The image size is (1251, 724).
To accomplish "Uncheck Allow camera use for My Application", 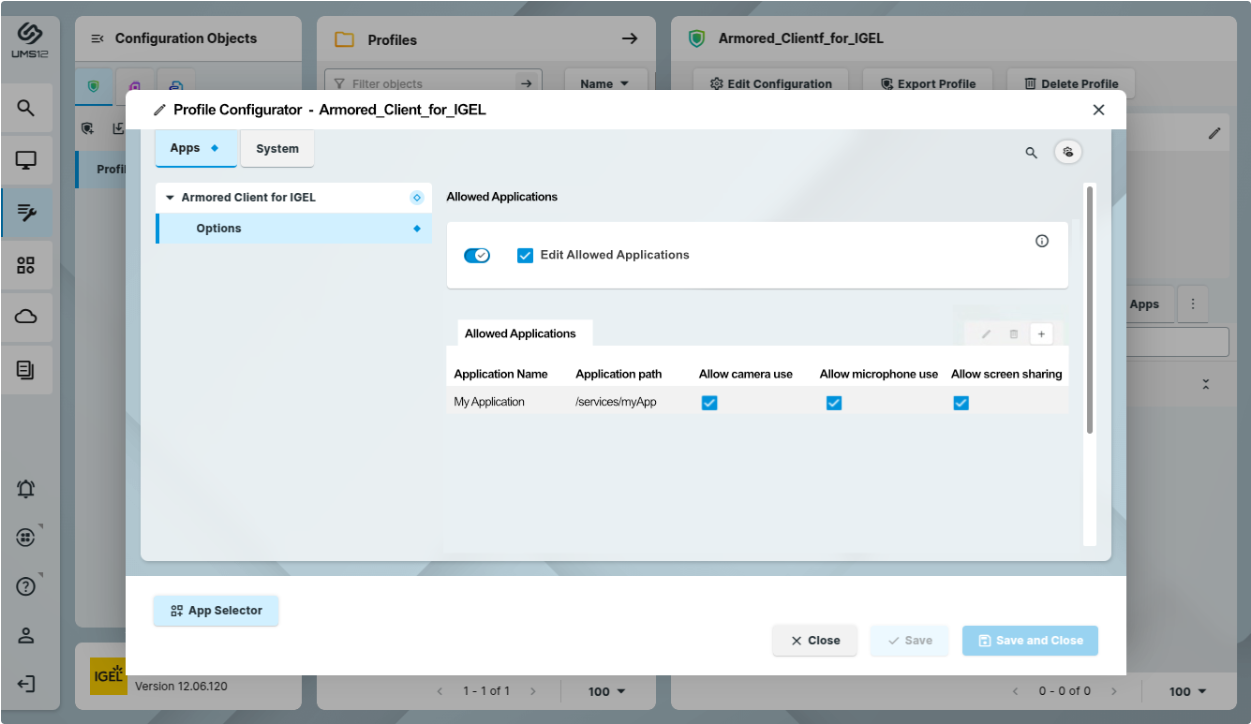I will pos(710,403).
